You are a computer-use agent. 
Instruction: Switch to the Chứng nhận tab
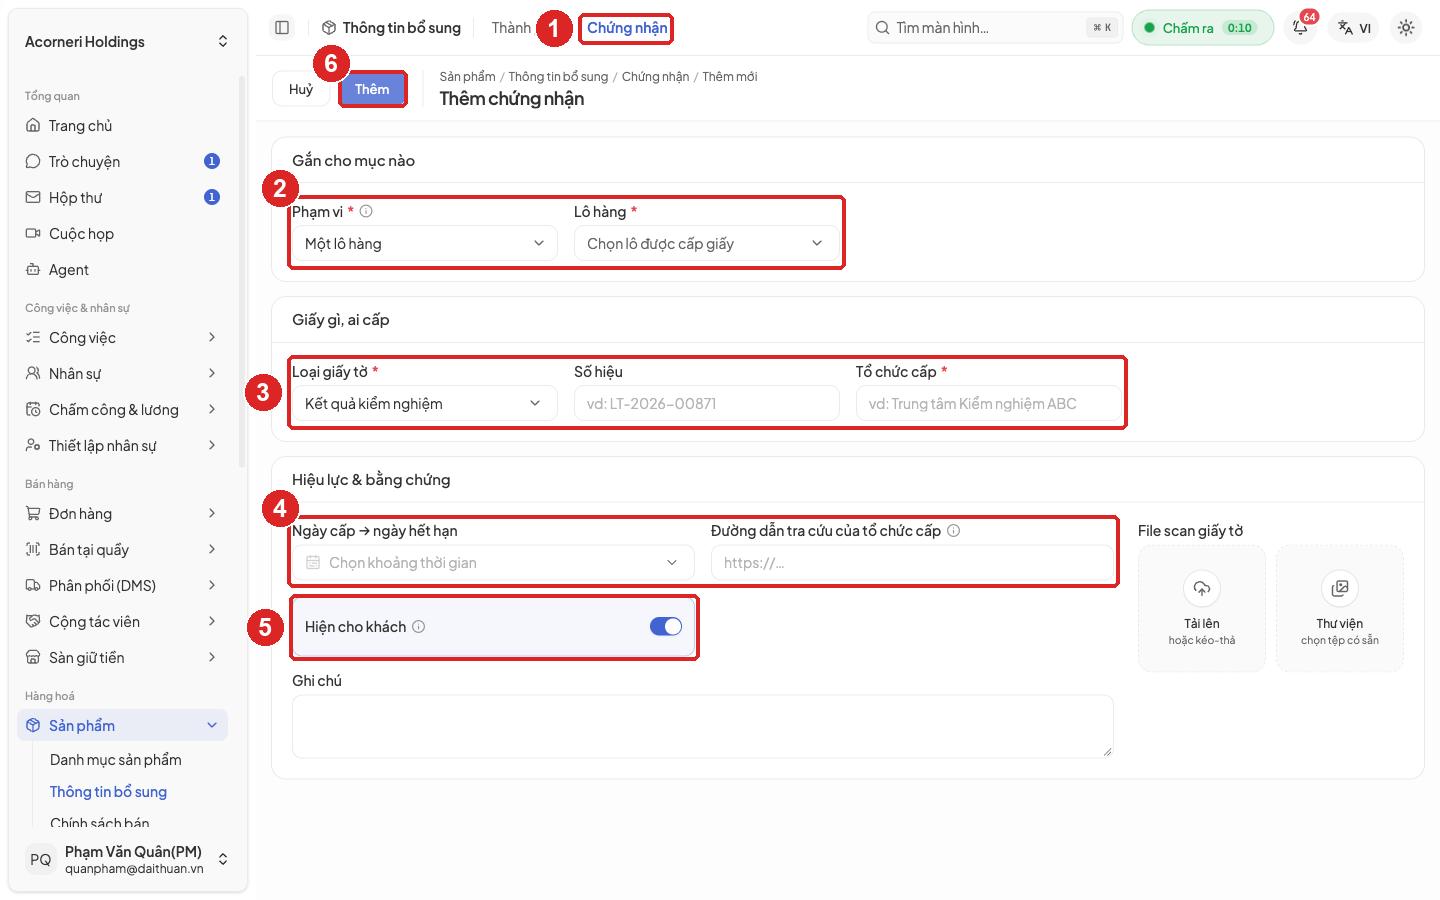click(x=627, y=28)
